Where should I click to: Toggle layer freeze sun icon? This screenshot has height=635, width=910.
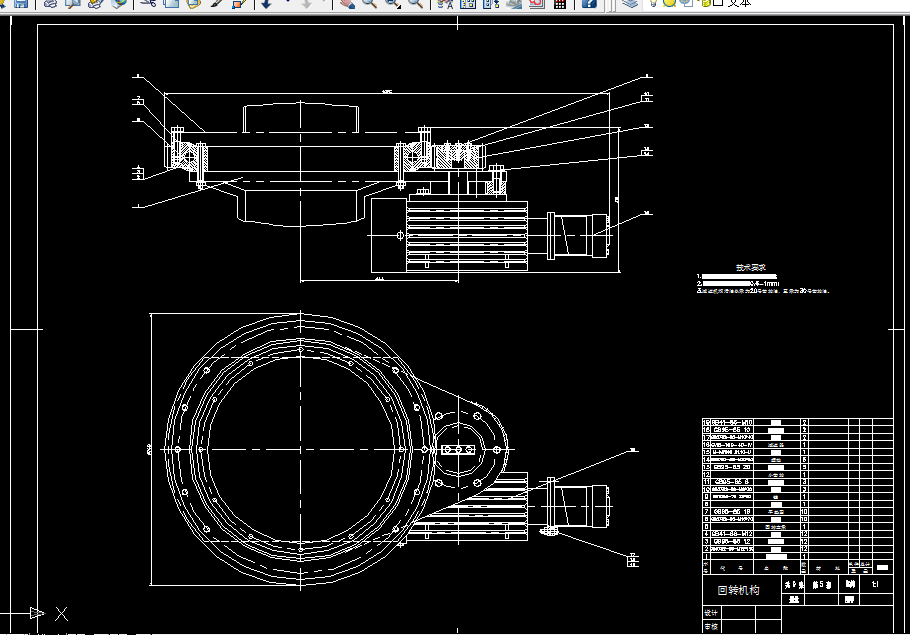(x=669, y=3)
